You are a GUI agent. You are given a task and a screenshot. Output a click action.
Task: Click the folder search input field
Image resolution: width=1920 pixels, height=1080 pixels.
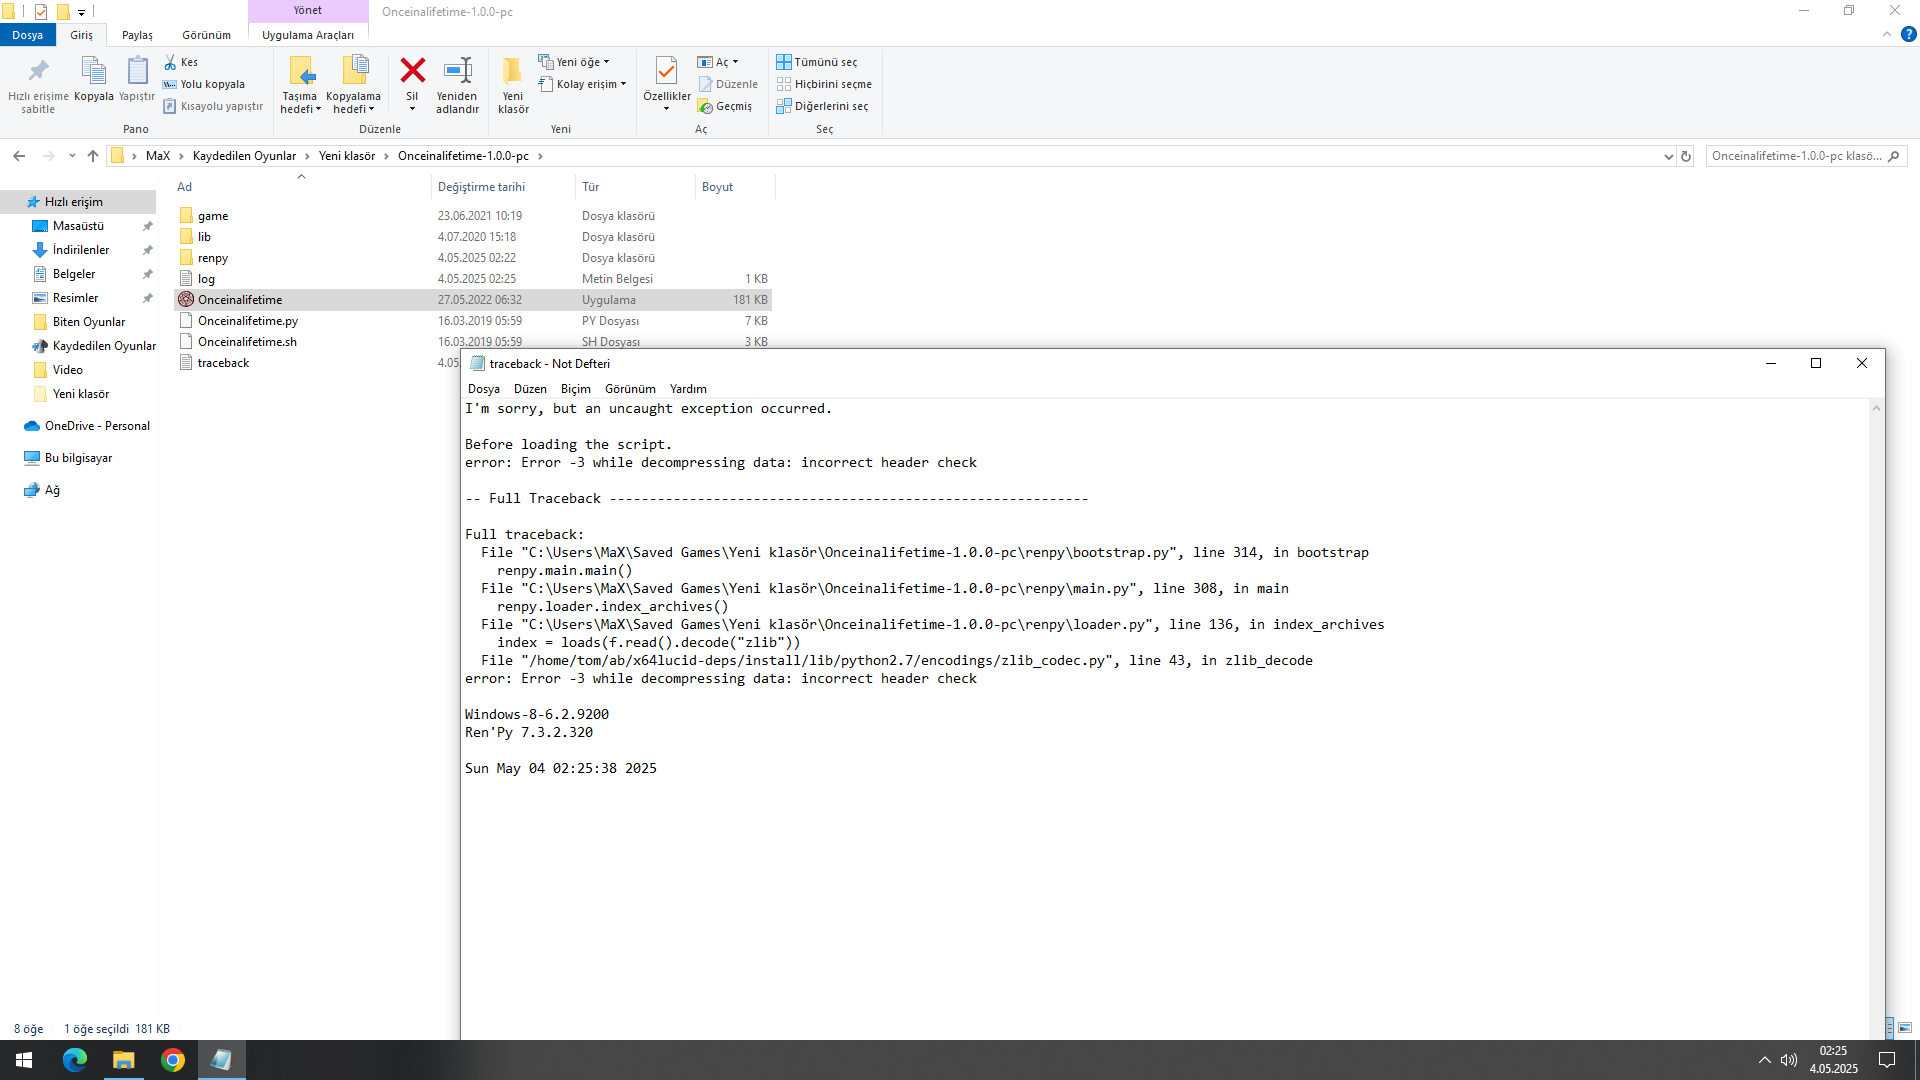(x=1796, y=156)
